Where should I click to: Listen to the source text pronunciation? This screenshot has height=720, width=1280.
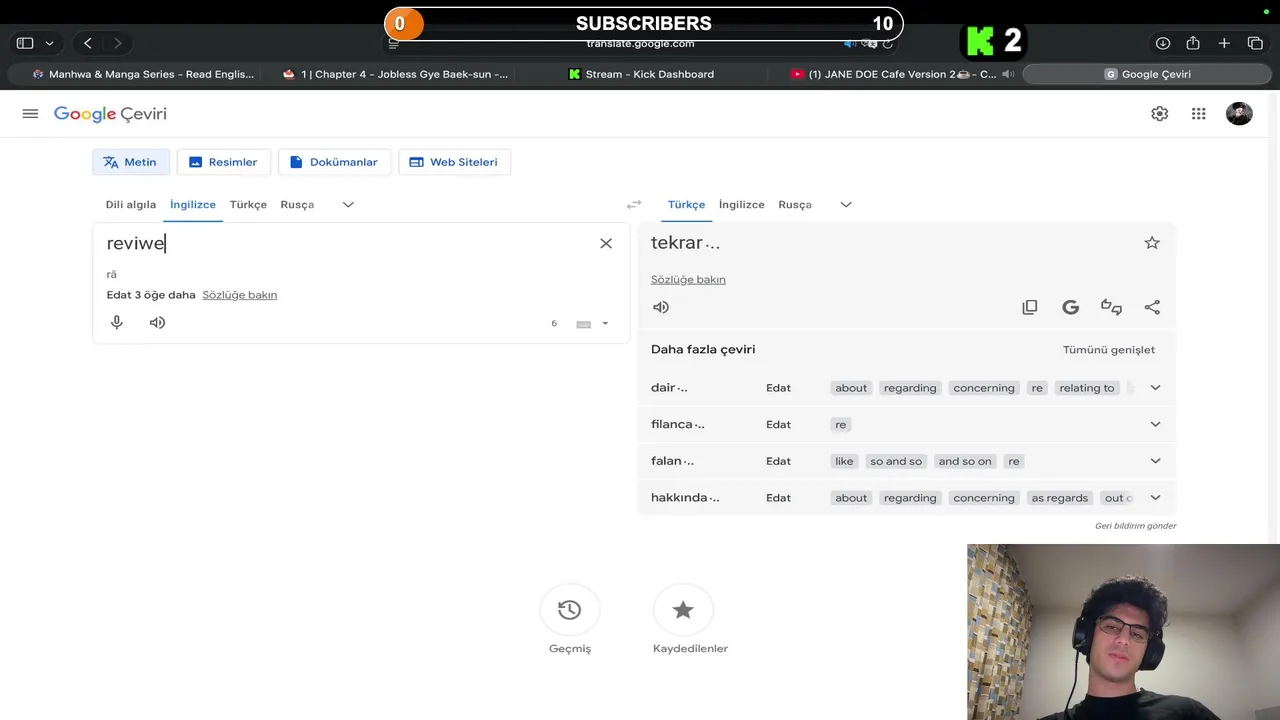click(157, 322)
